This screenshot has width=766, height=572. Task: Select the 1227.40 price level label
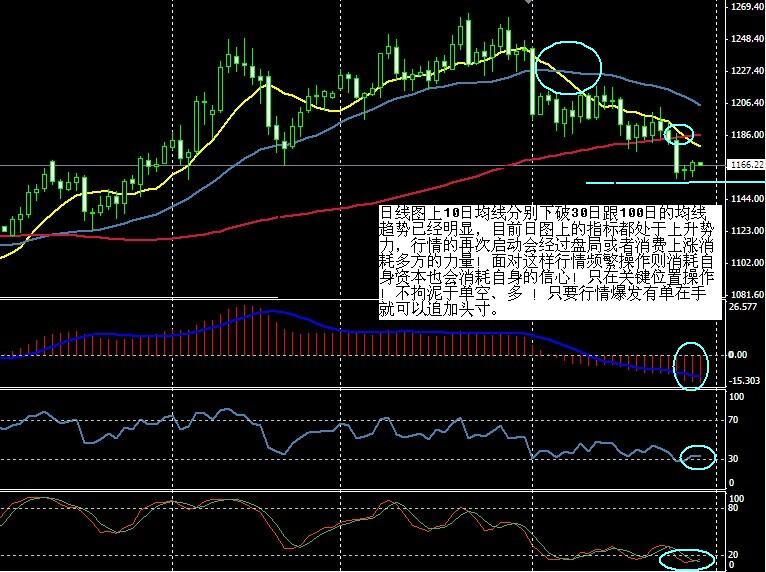coord(747,71)
